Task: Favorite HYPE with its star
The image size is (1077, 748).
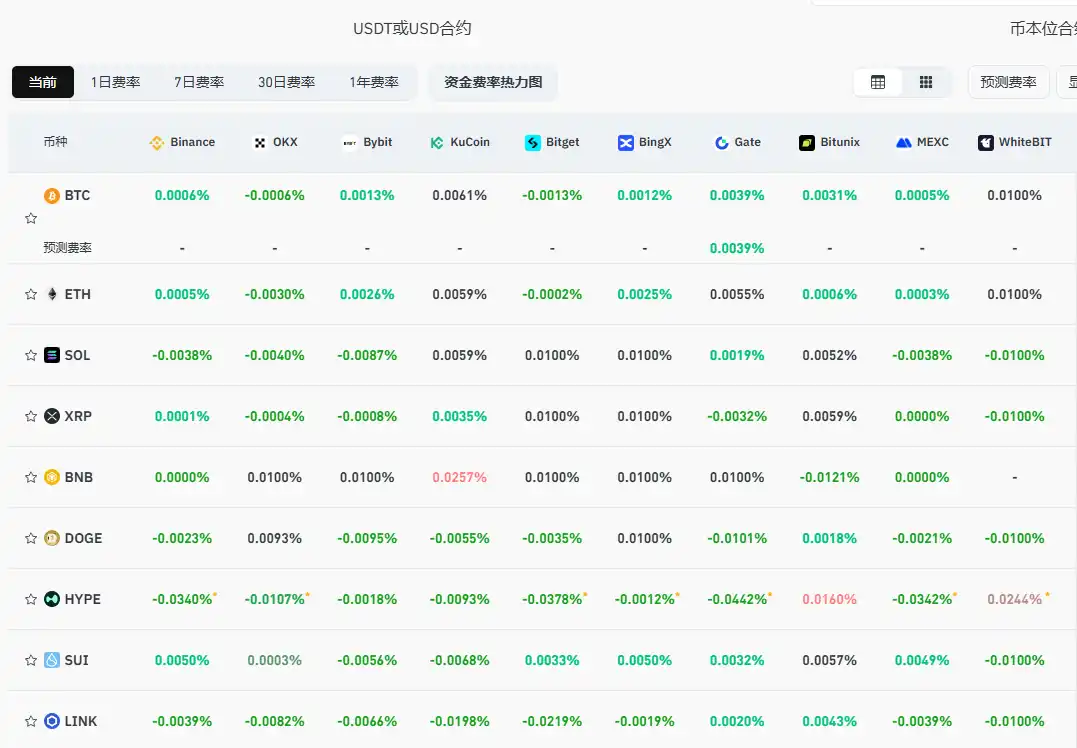Action: coord(31,599)
